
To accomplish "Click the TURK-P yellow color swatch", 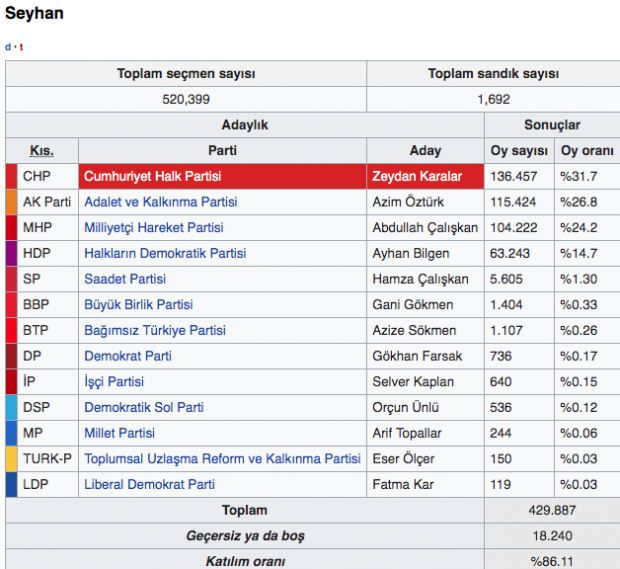I will click(x=11, y=459).
